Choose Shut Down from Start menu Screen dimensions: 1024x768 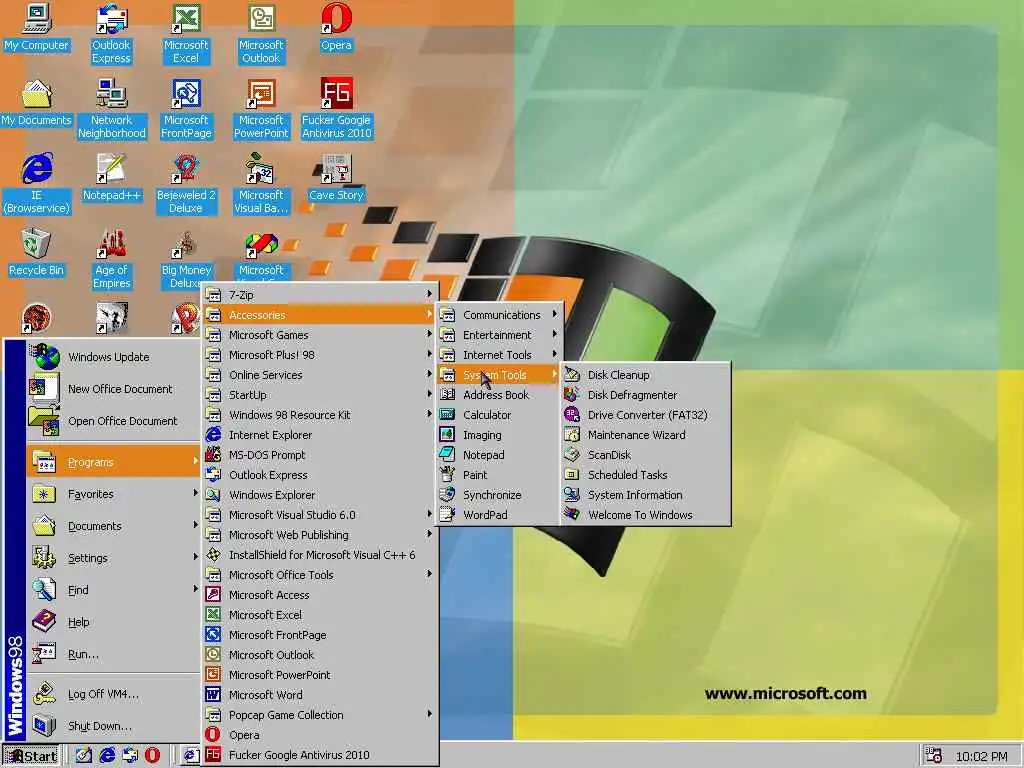(x=113, y=726)
